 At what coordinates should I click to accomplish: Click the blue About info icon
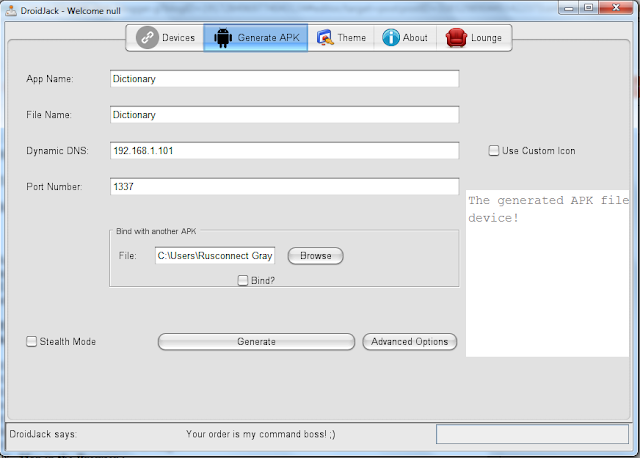[391, 38]
